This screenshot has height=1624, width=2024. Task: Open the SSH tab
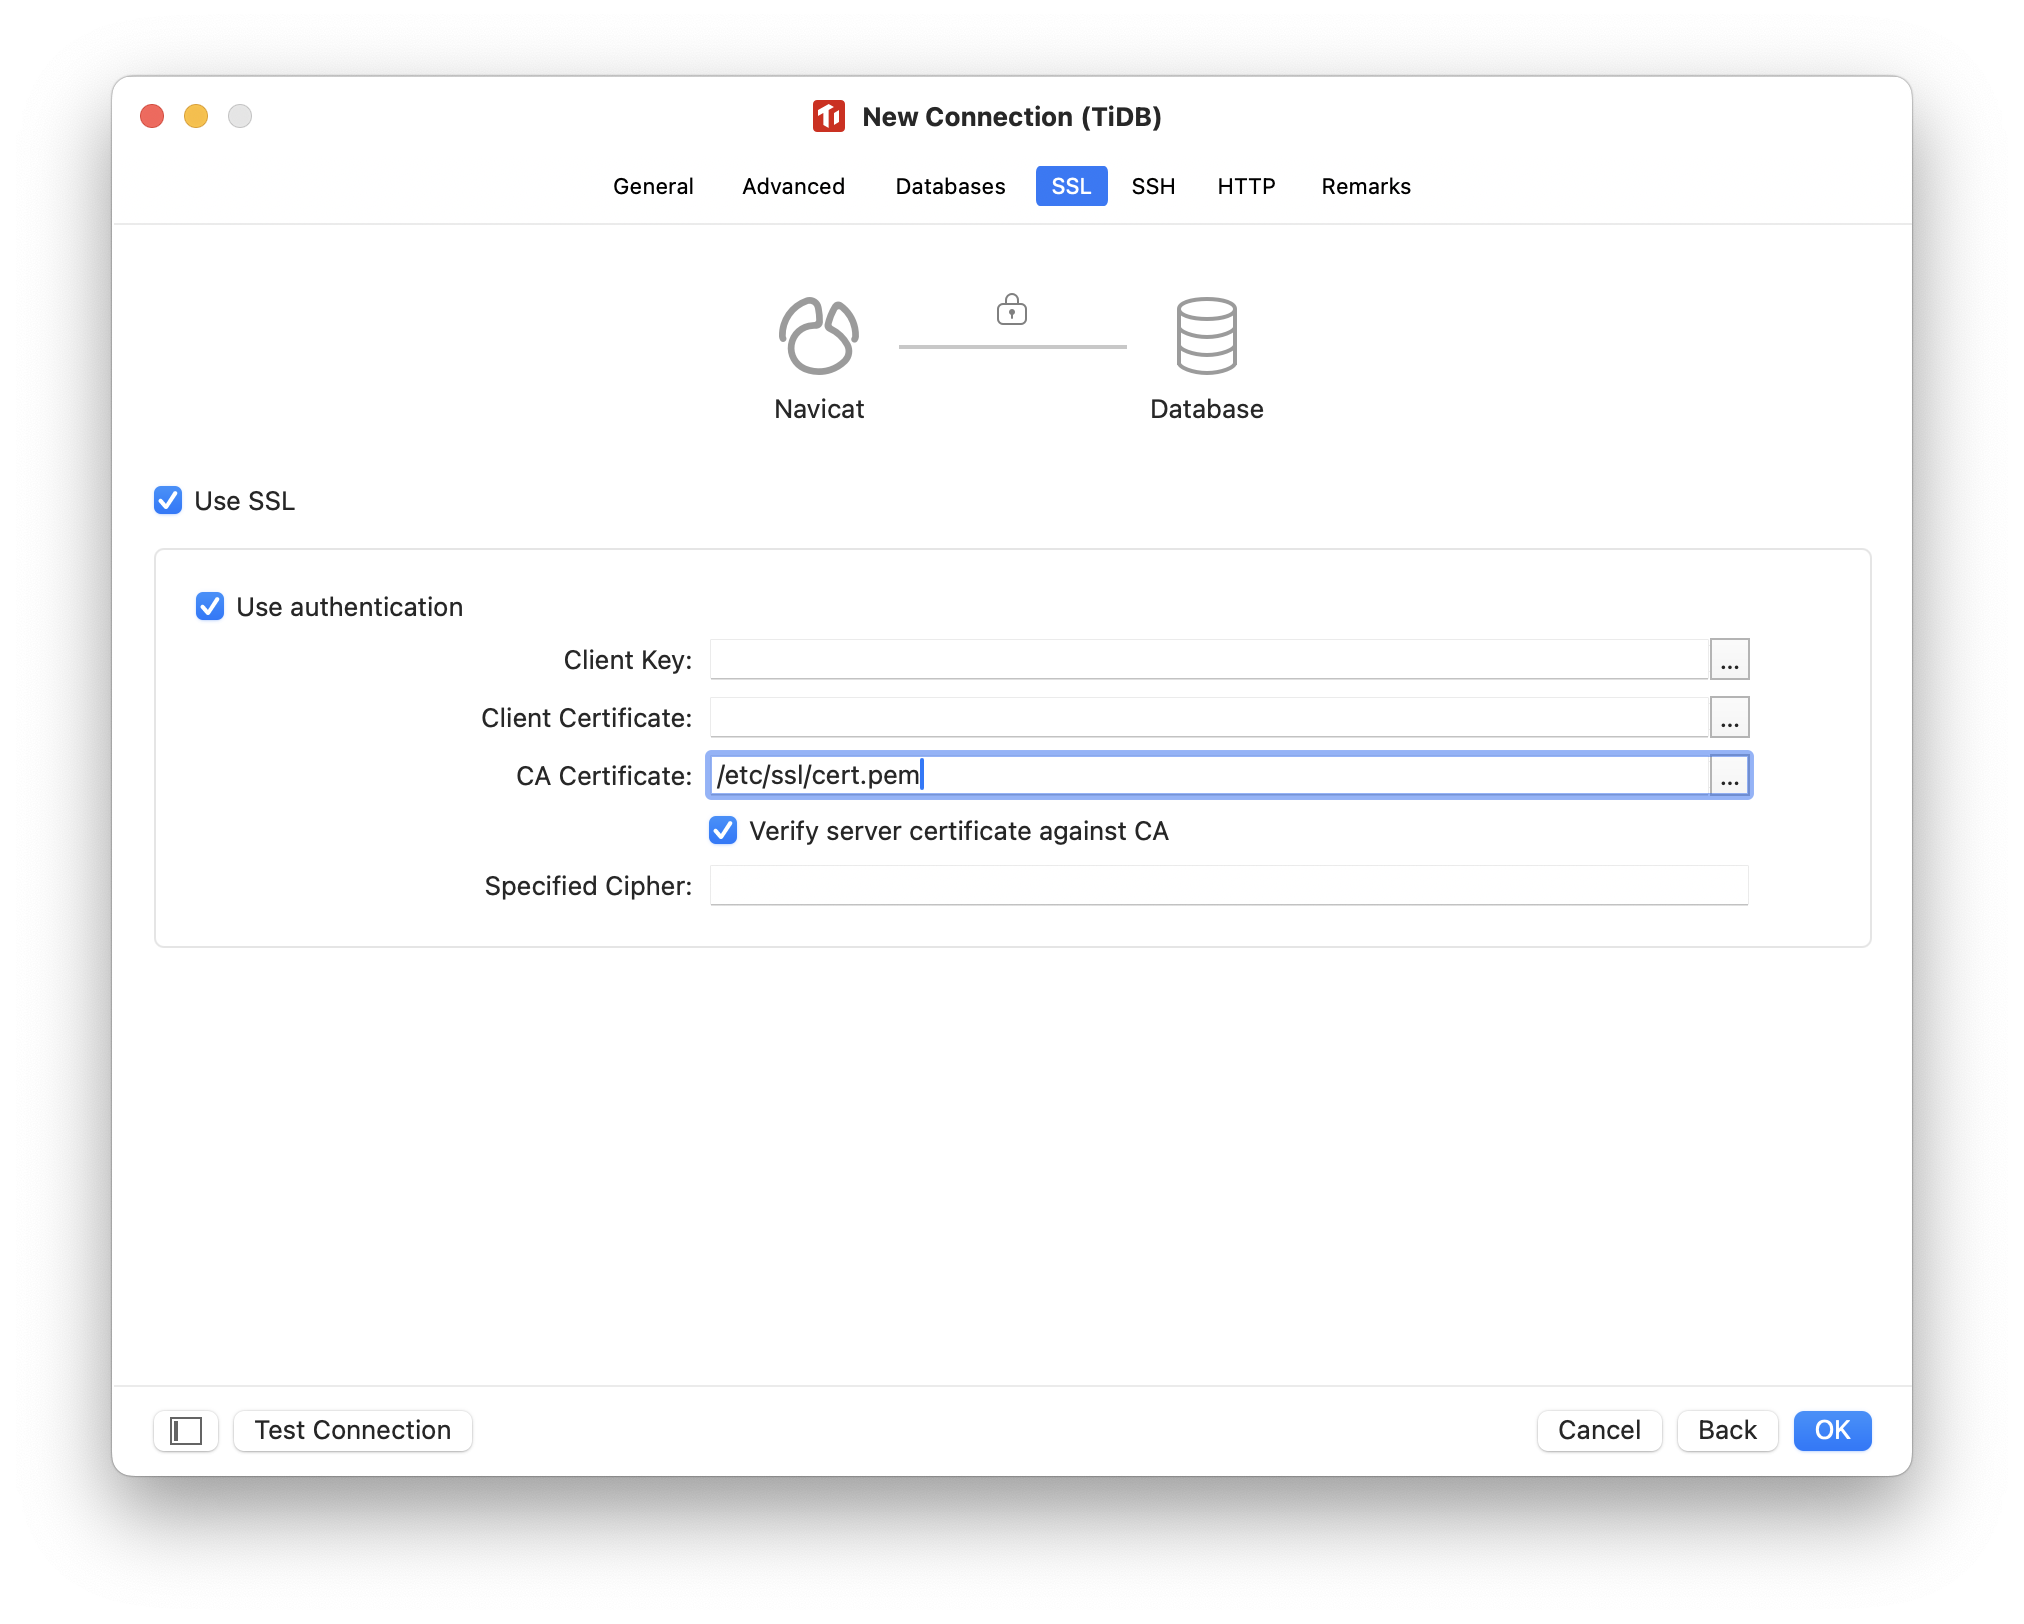point(1152,186)
